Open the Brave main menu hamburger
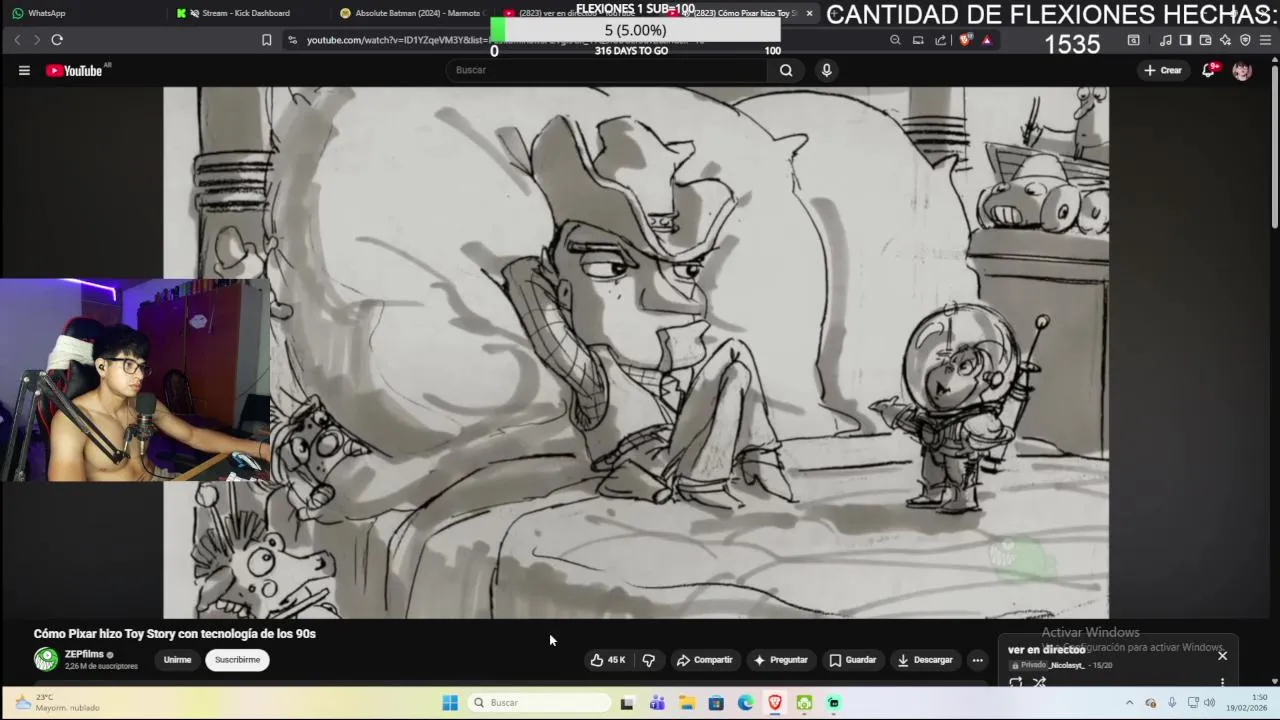The image size is (1280, 720). coord(1266,40)
